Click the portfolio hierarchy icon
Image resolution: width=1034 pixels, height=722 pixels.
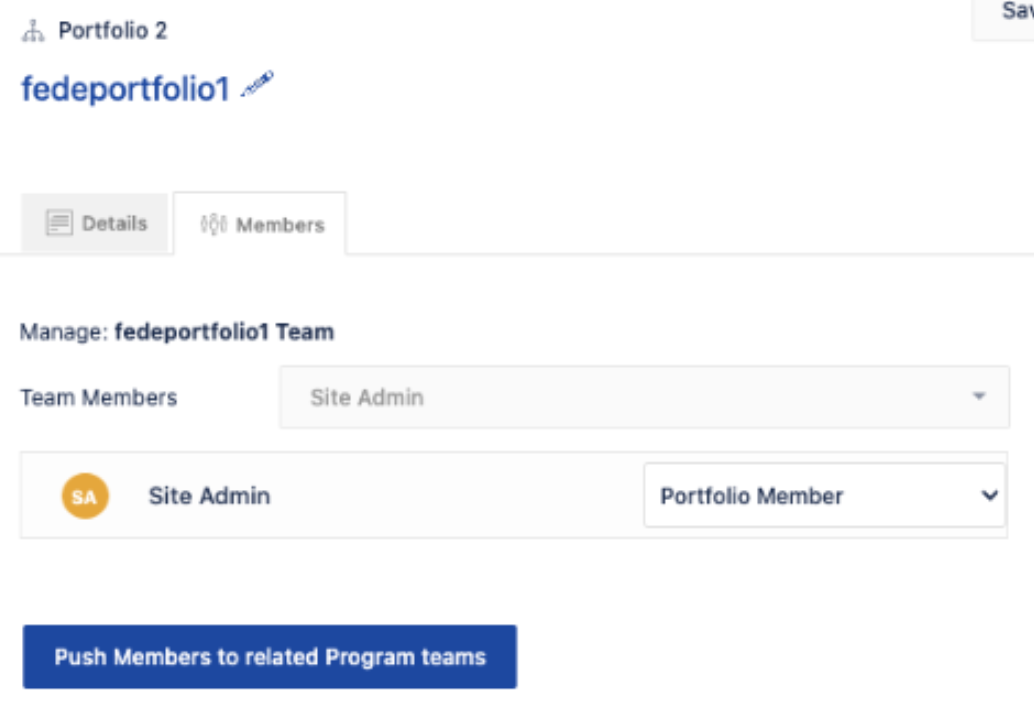click(33, 31)
